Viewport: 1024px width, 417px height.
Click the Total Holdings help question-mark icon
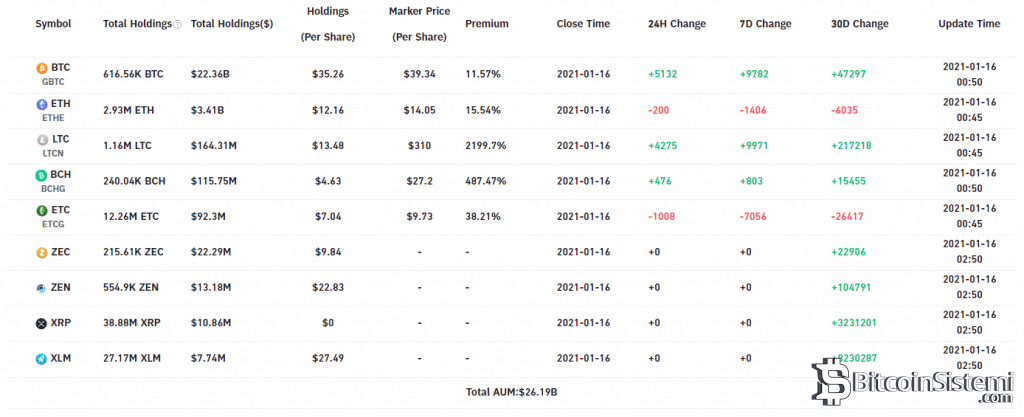coord(177,24)
